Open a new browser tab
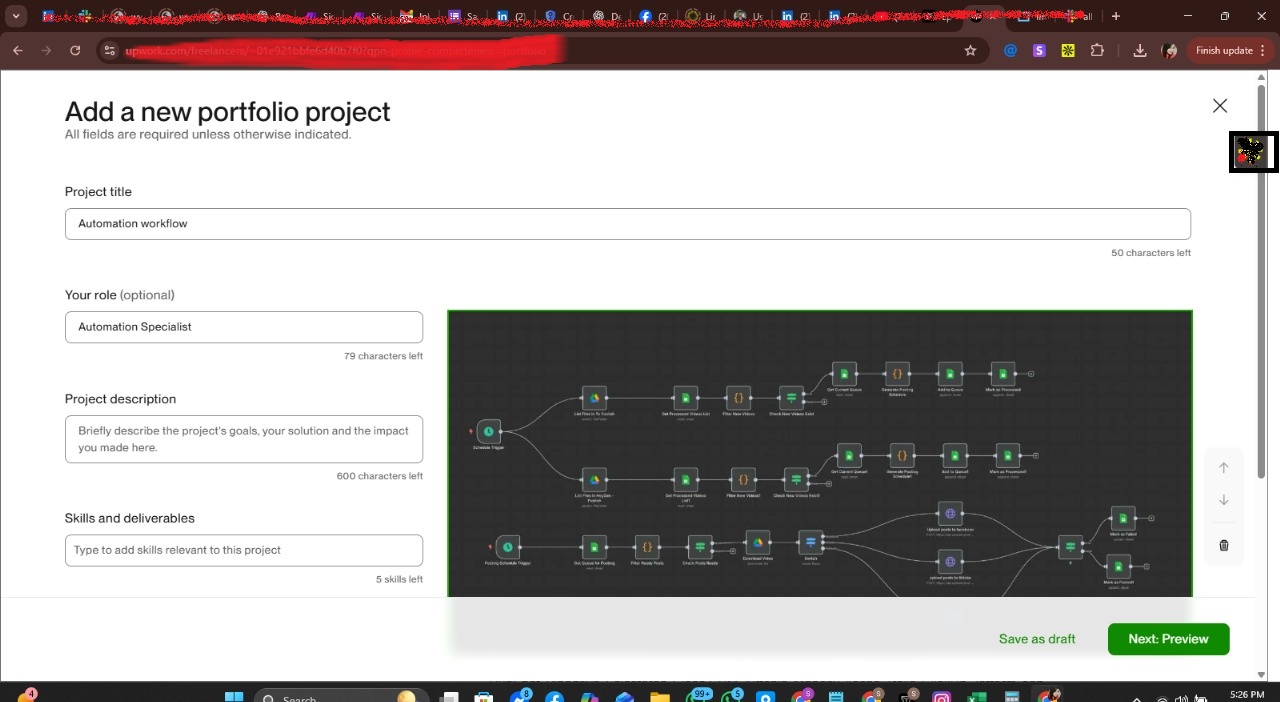This screenshot has width=1280, height=702. click(1116, 16)
